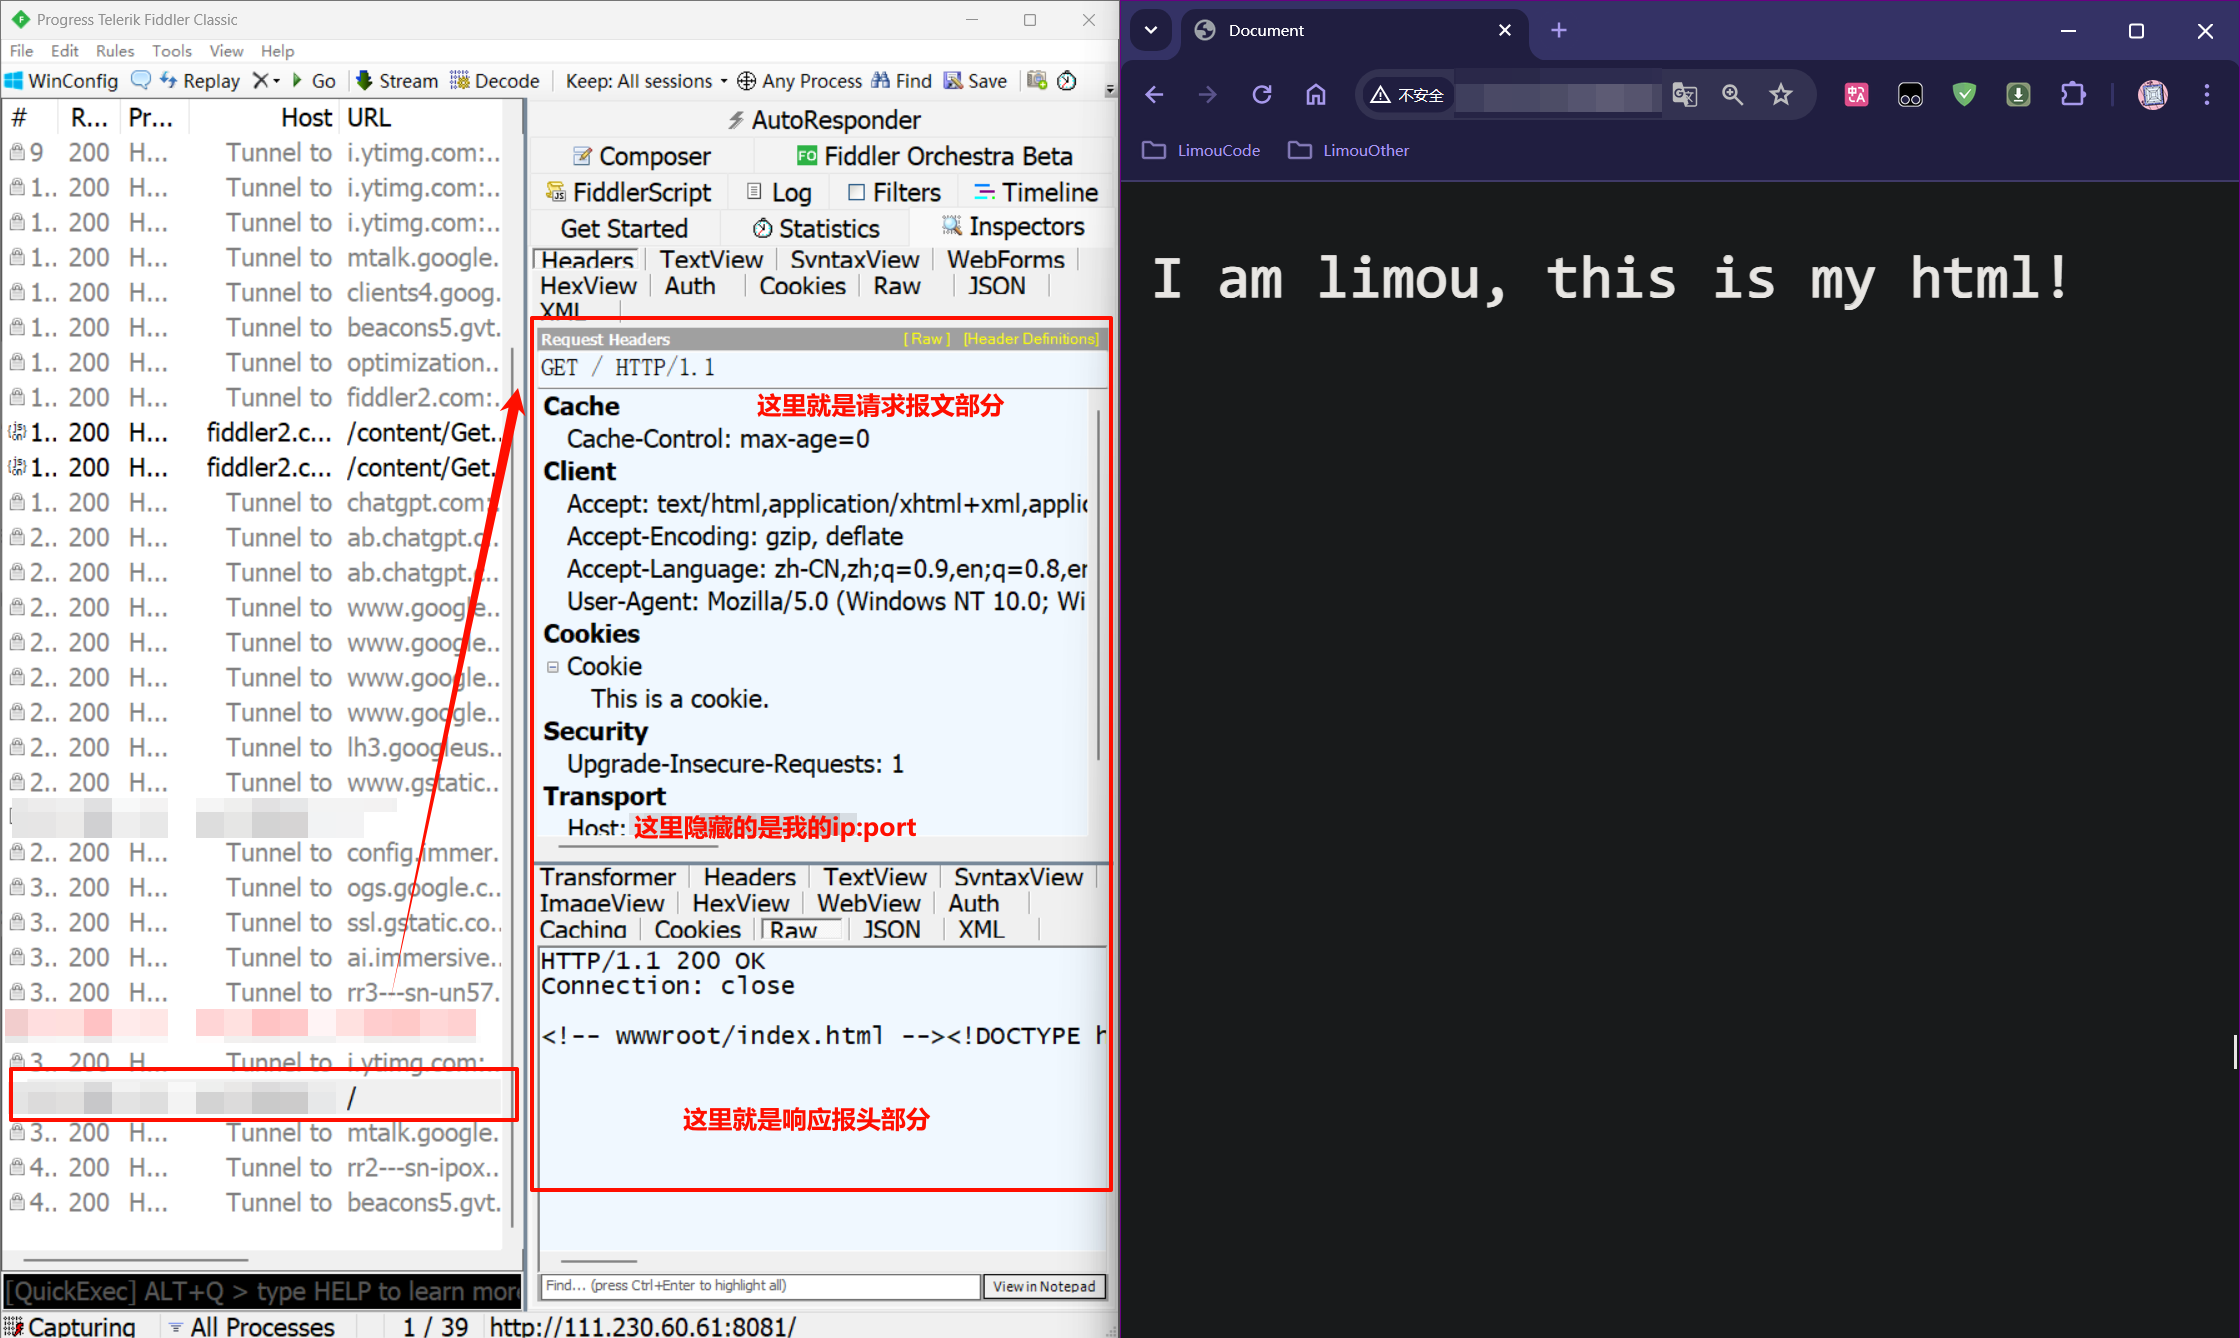
Task: Switch to the AutoResponder tab
Action: click(x=822, y=120)
